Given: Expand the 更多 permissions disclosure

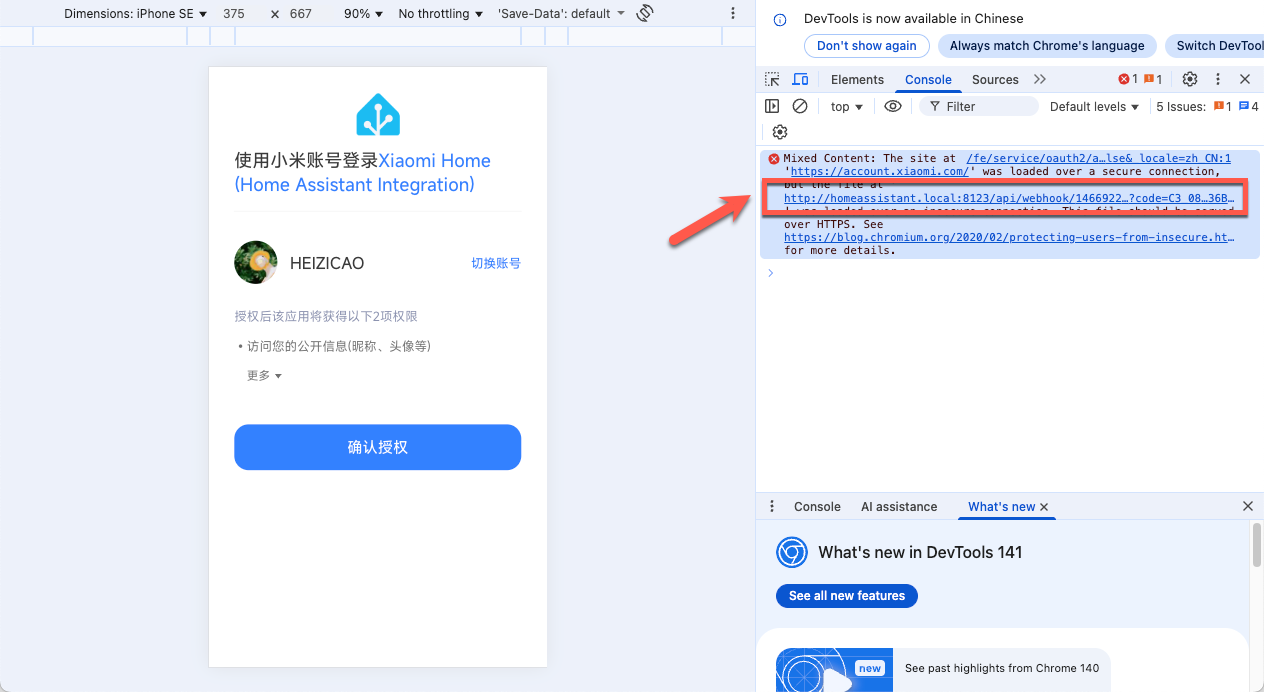Looking at the screenshot, I should click(263, 375).
